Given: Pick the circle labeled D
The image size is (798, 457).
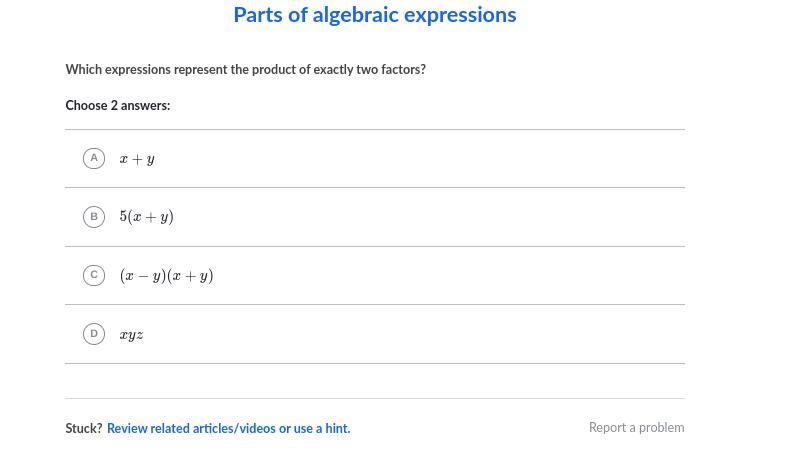Looking at the screenshot, I should (94, 333).
